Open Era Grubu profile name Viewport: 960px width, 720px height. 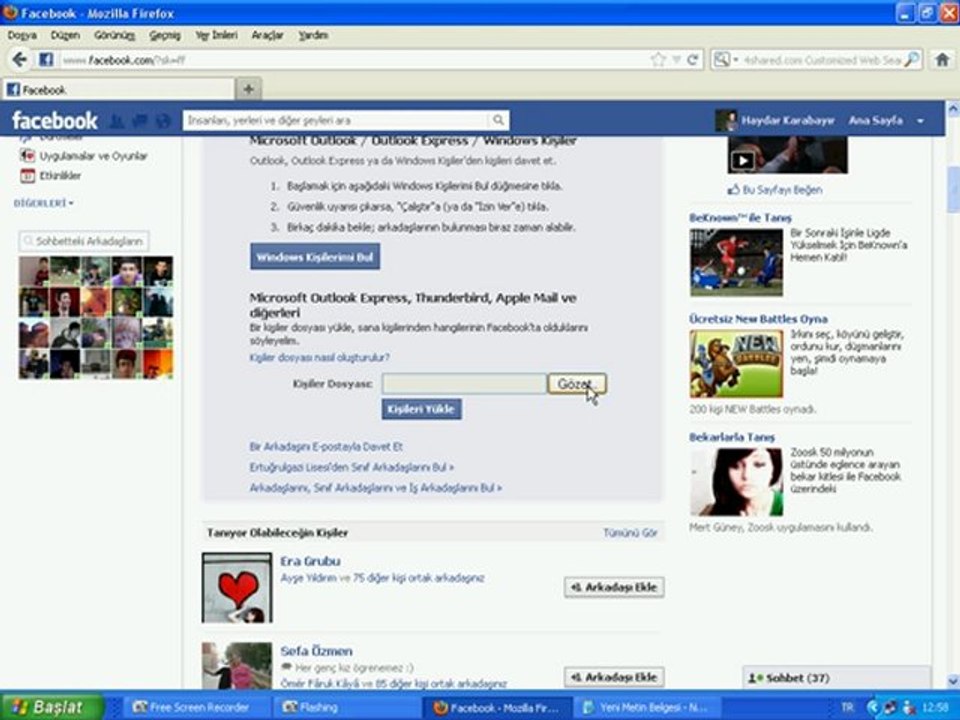point(310,561)
